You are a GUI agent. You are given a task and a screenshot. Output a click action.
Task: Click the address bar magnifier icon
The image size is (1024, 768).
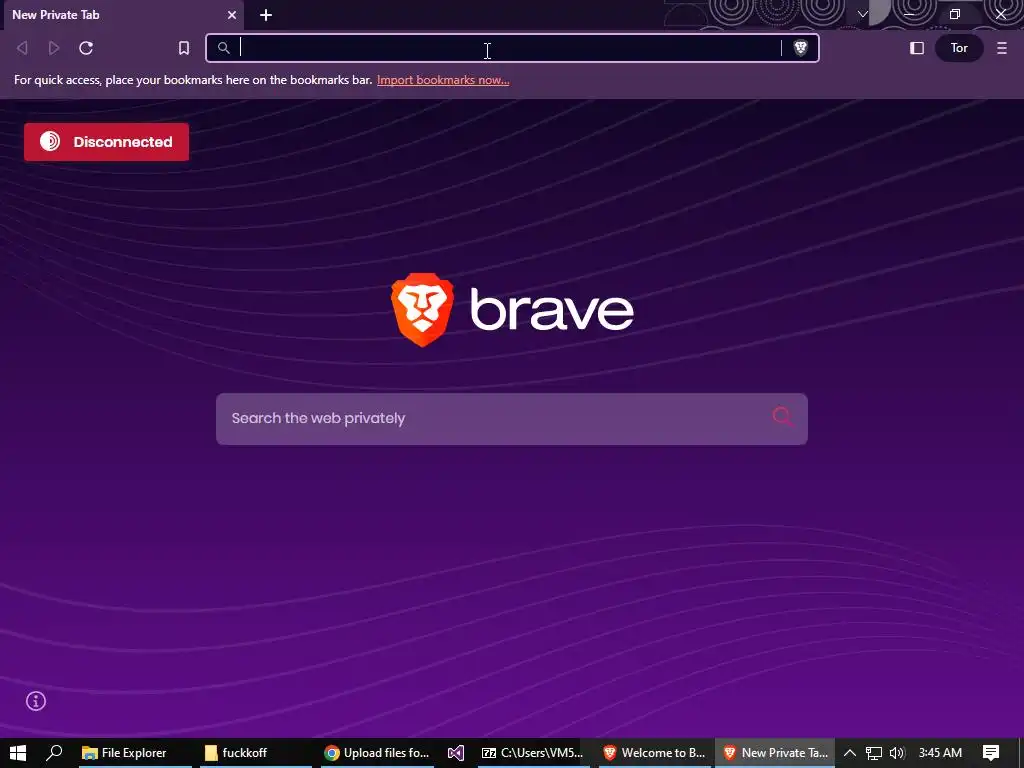(223, 48)
